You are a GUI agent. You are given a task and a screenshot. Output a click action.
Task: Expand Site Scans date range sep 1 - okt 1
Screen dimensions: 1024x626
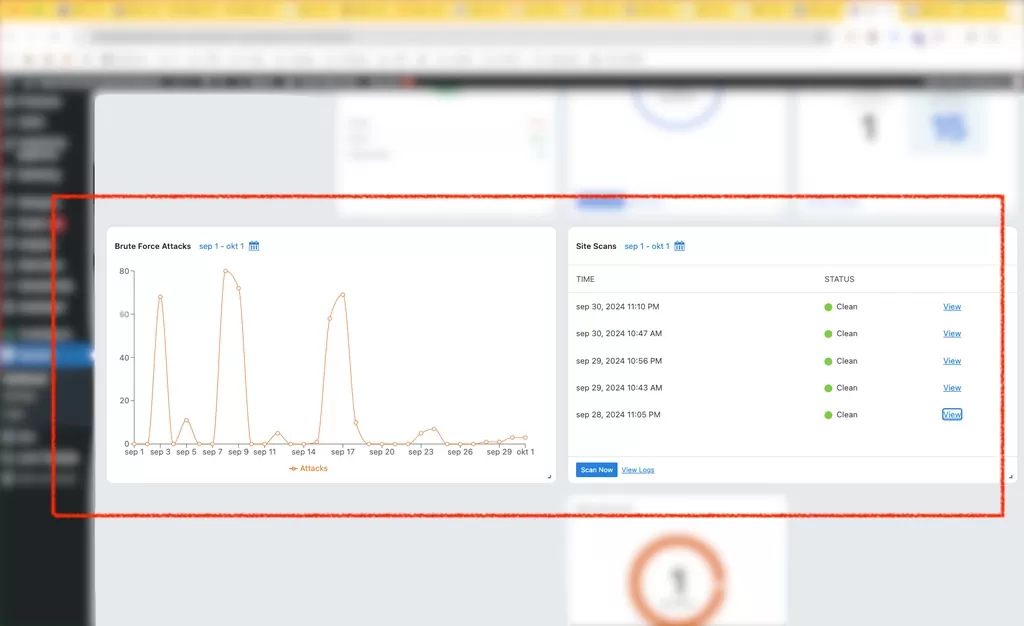pos(647,246)
